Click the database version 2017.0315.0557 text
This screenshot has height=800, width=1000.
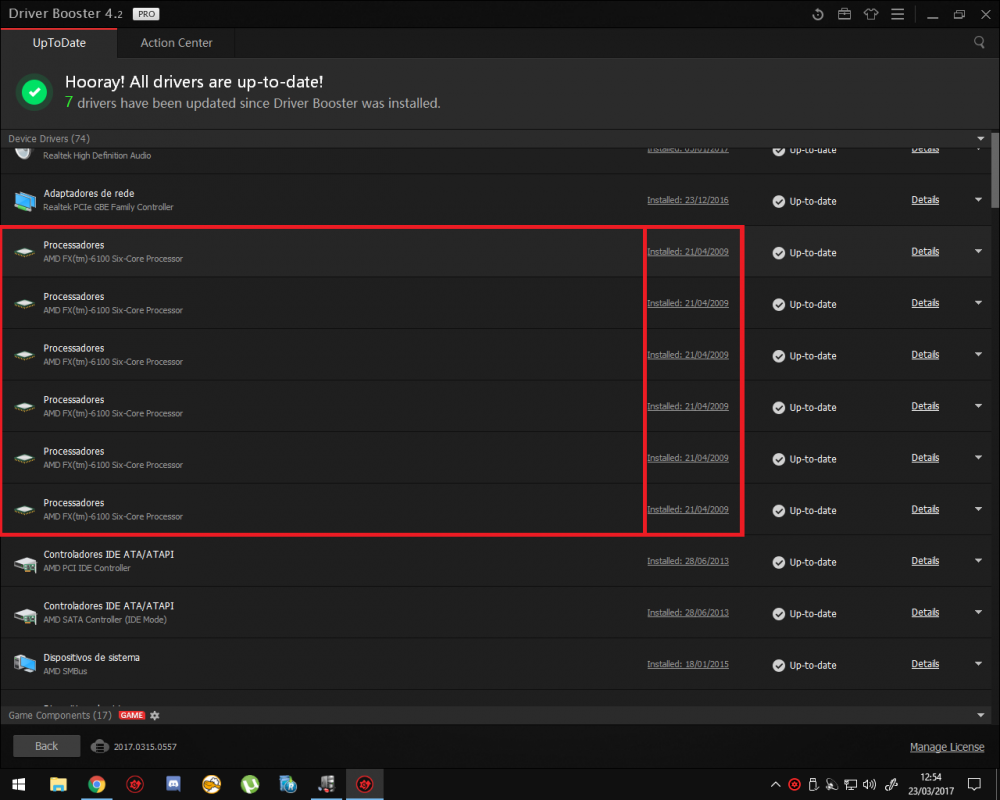(145, 747)
